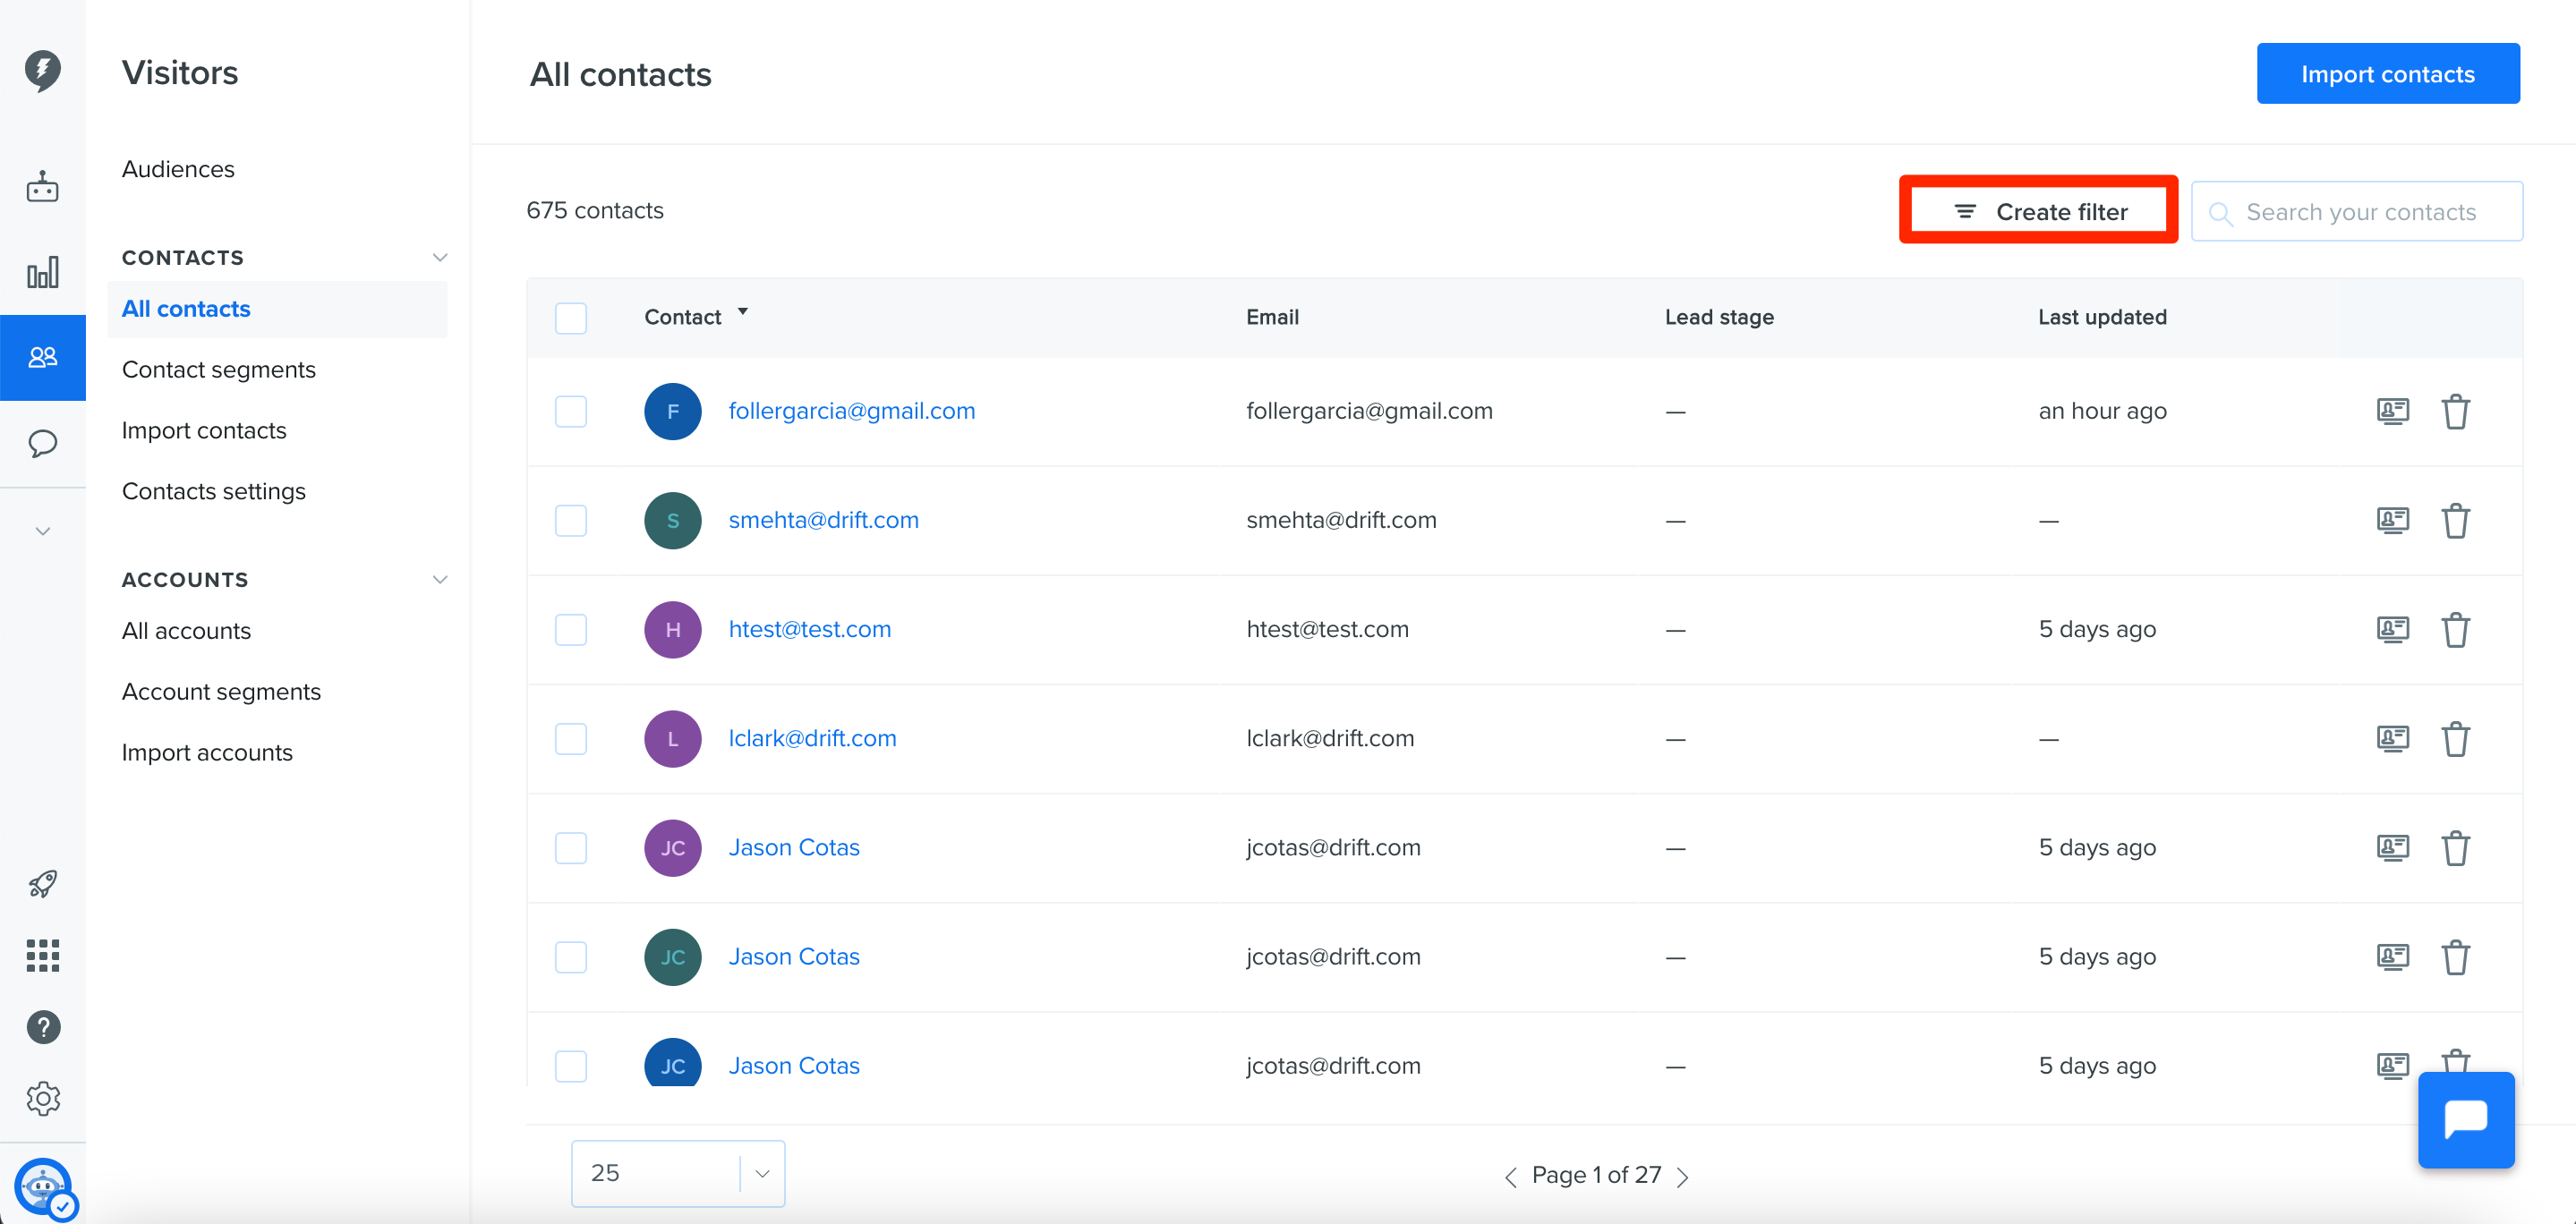This screenshot has width=2576, height=1224.
Task: Open the Drift logo home icon
Action: pos(42,70)
